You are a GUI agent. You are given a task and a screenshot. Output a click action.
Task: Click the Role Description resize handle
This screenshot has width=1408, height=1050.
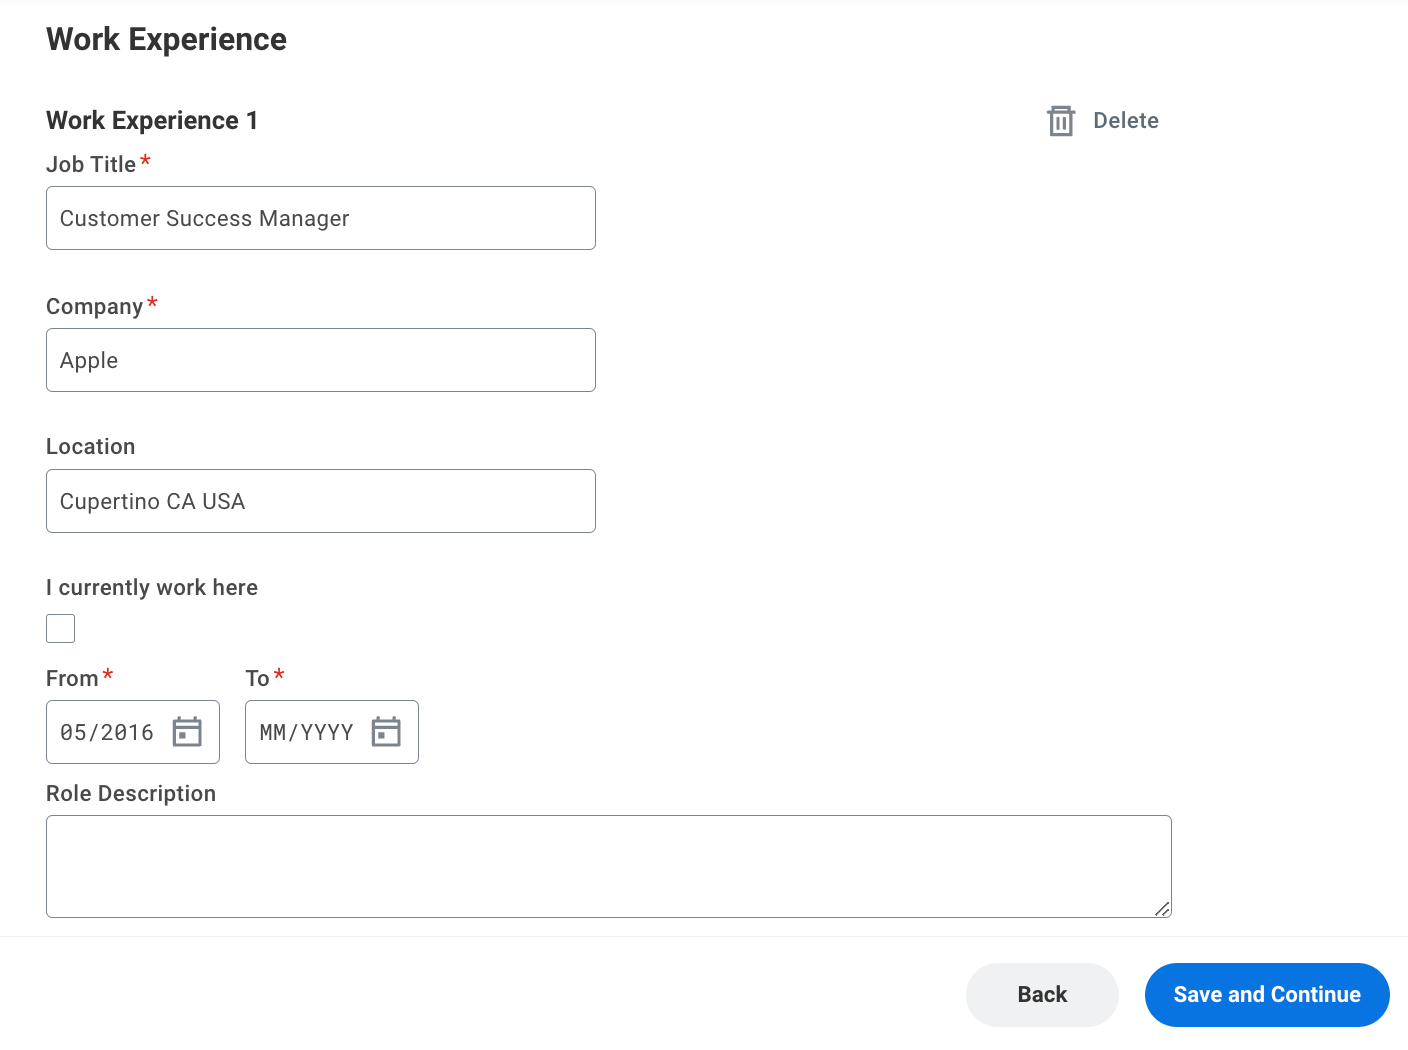tap(1162, 908)
